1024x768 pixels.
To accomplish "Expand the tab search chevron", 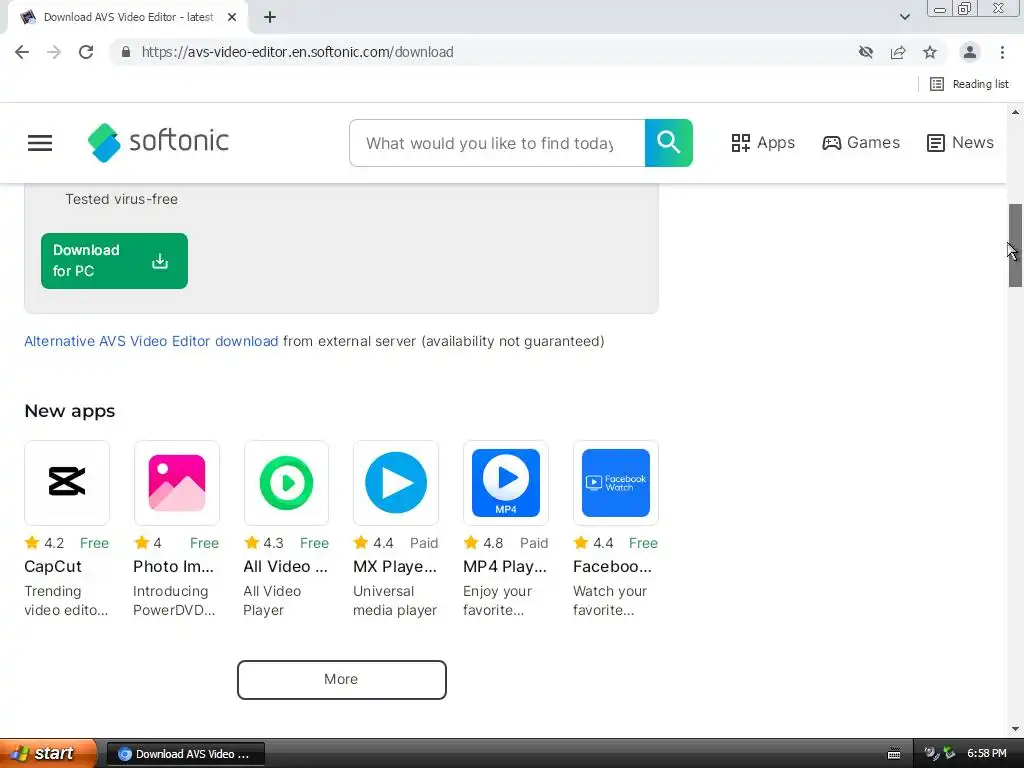I will [x=904, y=17].
